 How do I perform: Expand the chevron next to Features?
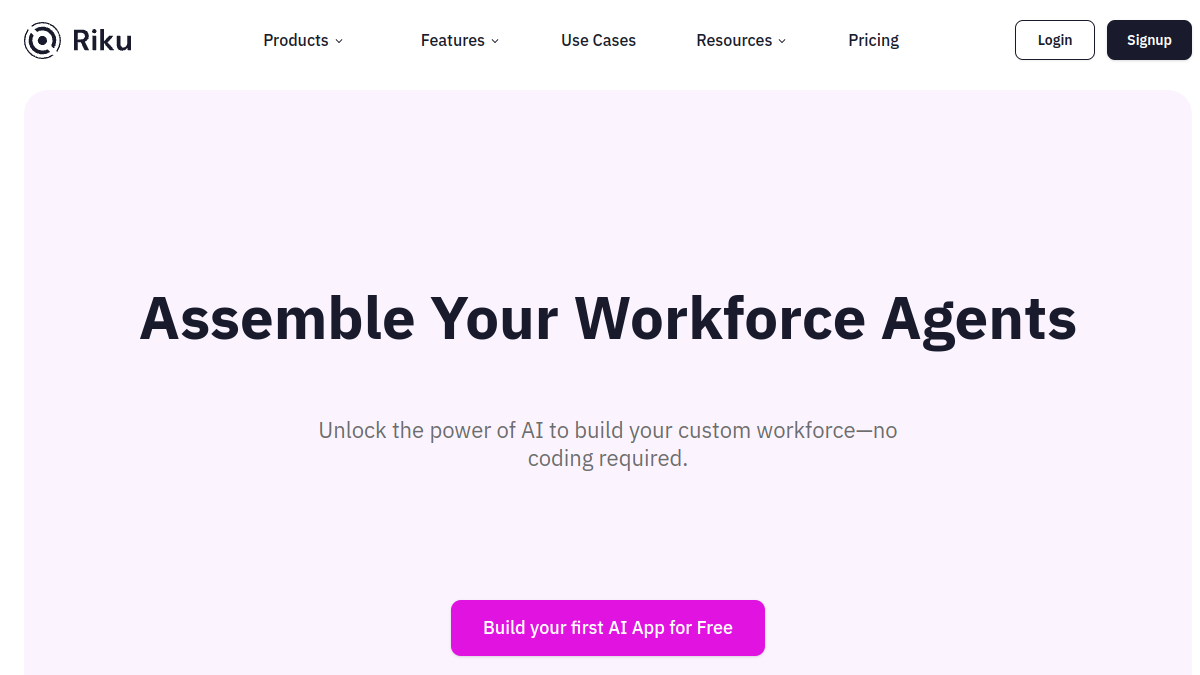coord(495,41)
